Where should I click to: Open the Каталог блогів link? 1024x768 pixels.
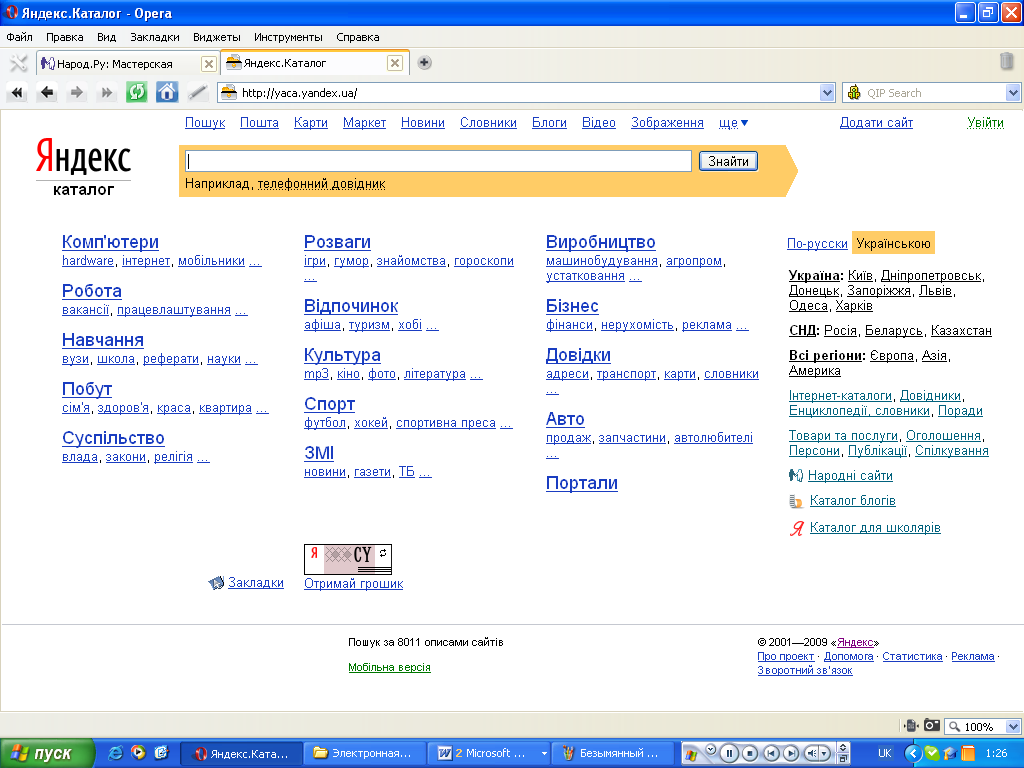pos(852,501)
